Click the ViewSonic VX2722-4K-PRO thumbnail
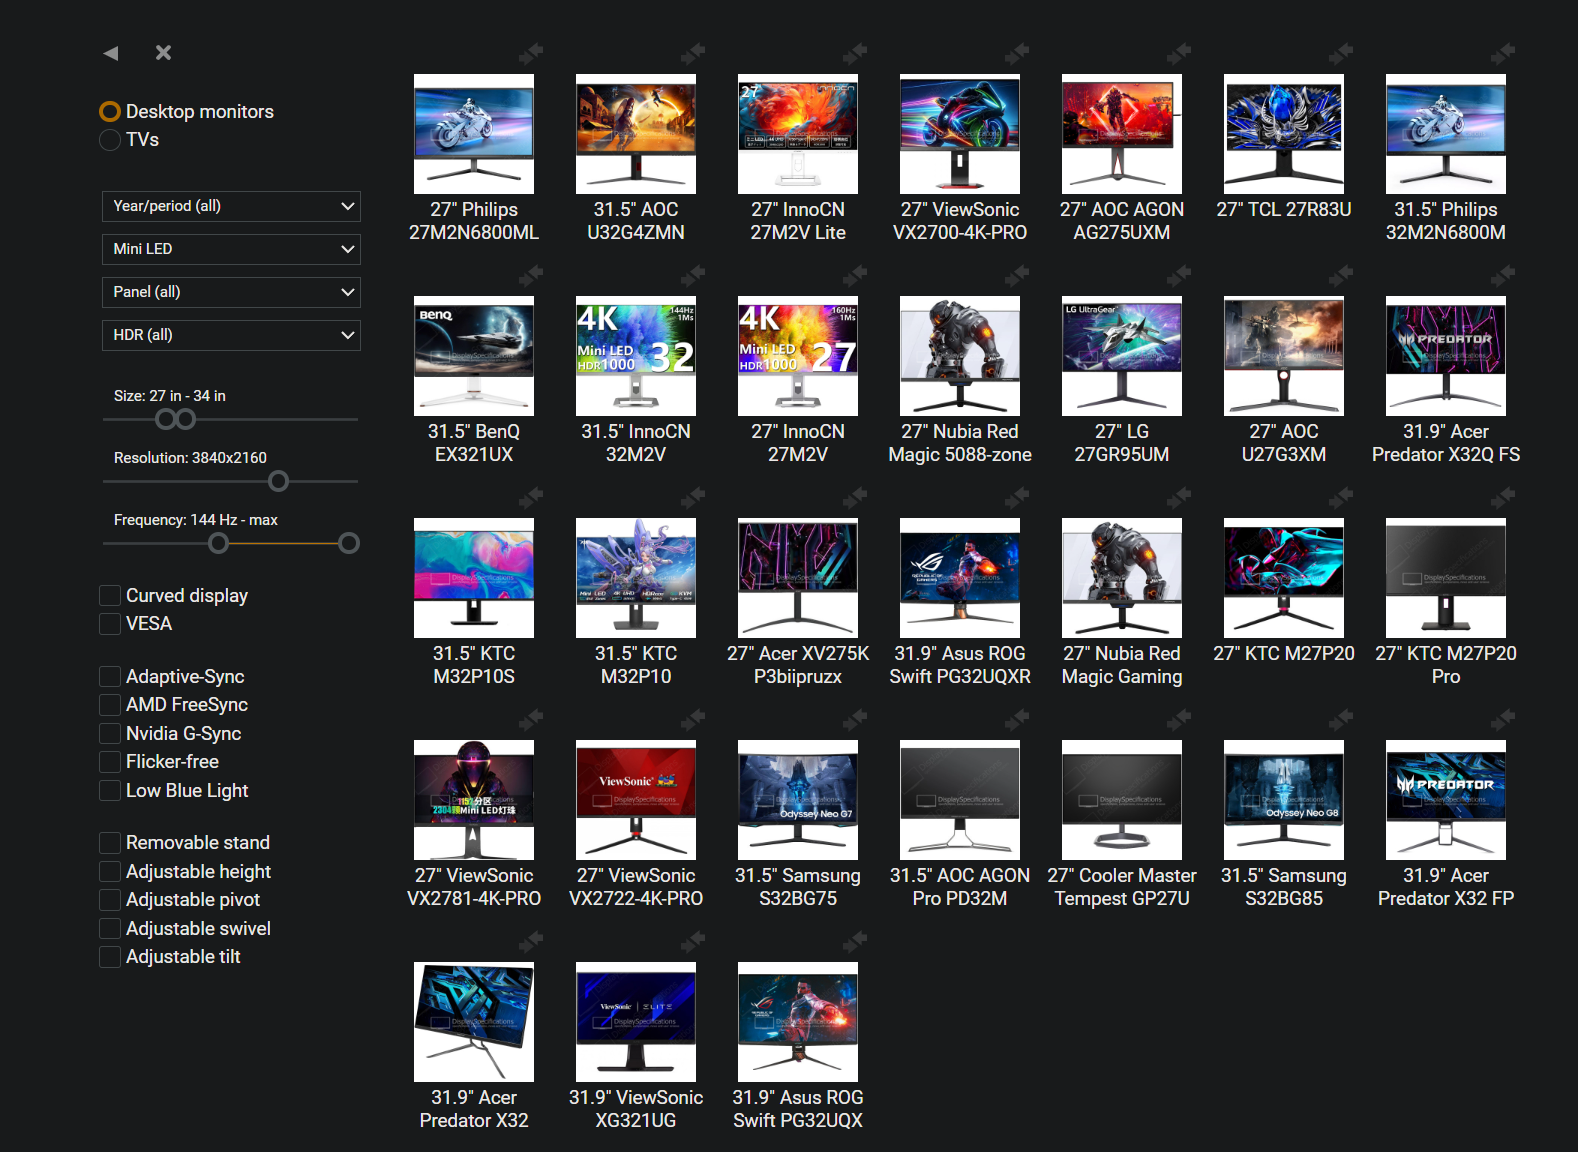 636,800
